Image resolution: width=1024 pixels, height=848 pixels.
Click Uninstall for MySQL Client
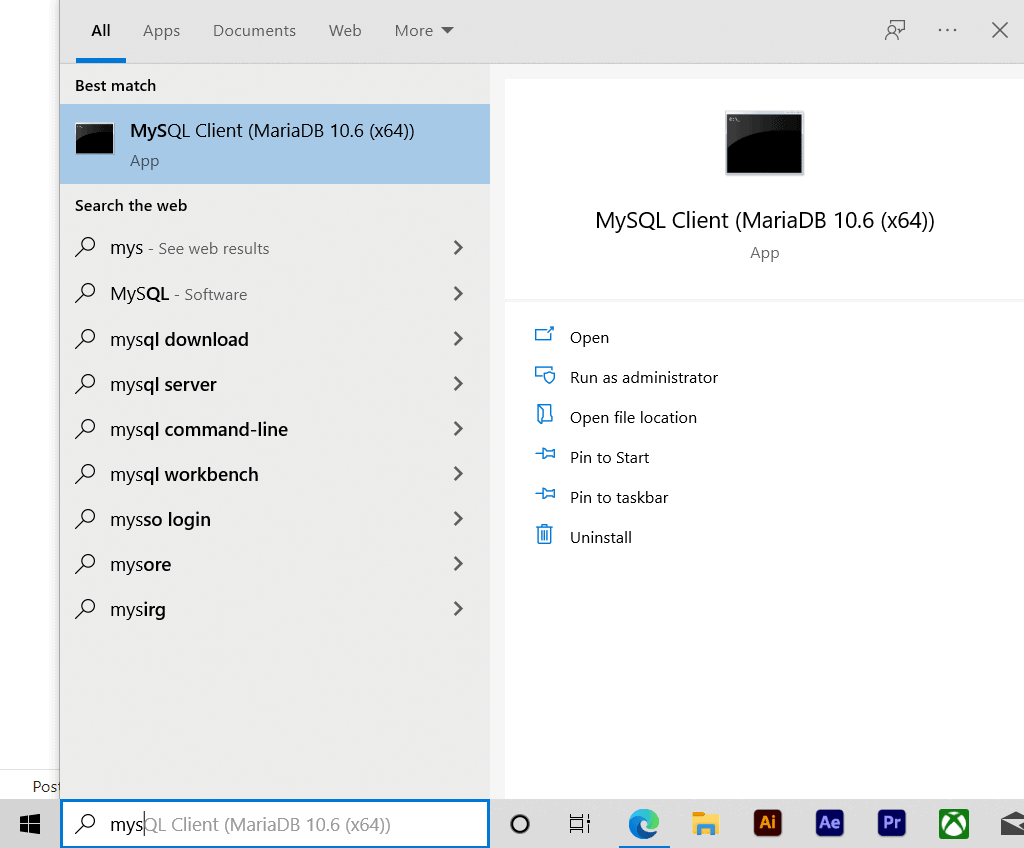pos(600,536)
